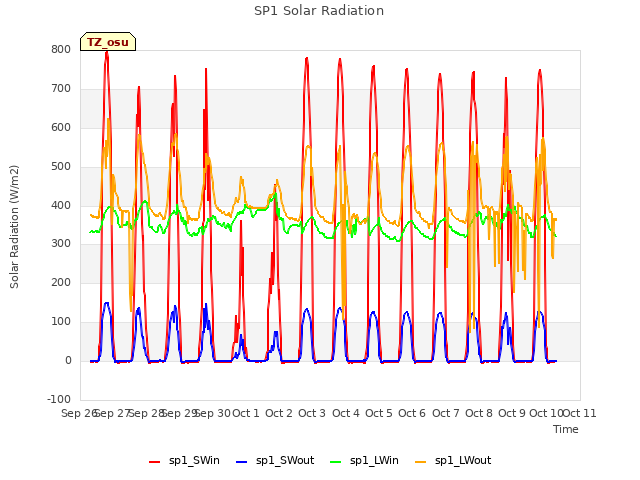Click the Oct 9 x-axis label
The height and width of the screenshot is (480, 640).
[512, 413]
